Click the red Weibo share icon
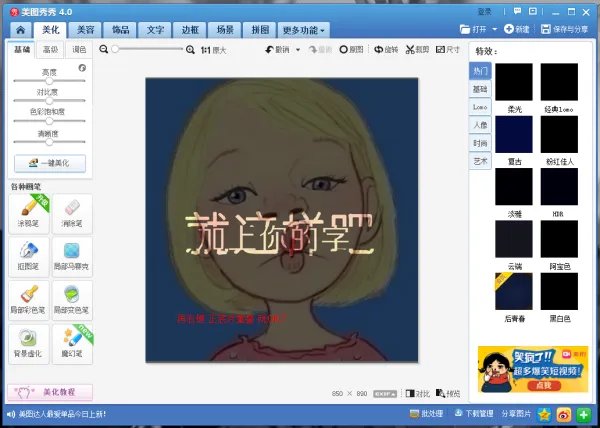 (x=564, y=414)
